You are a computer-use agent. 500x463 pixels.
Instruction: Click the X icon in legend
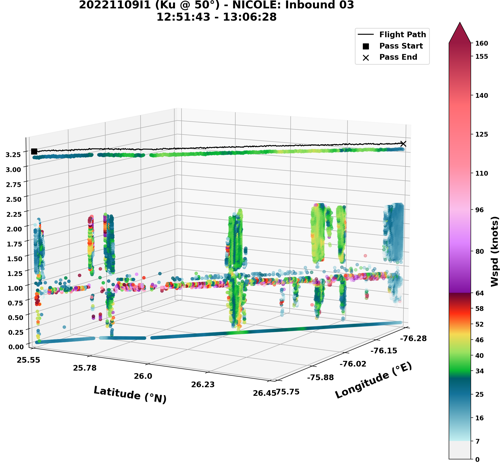[x=366, y=58]
